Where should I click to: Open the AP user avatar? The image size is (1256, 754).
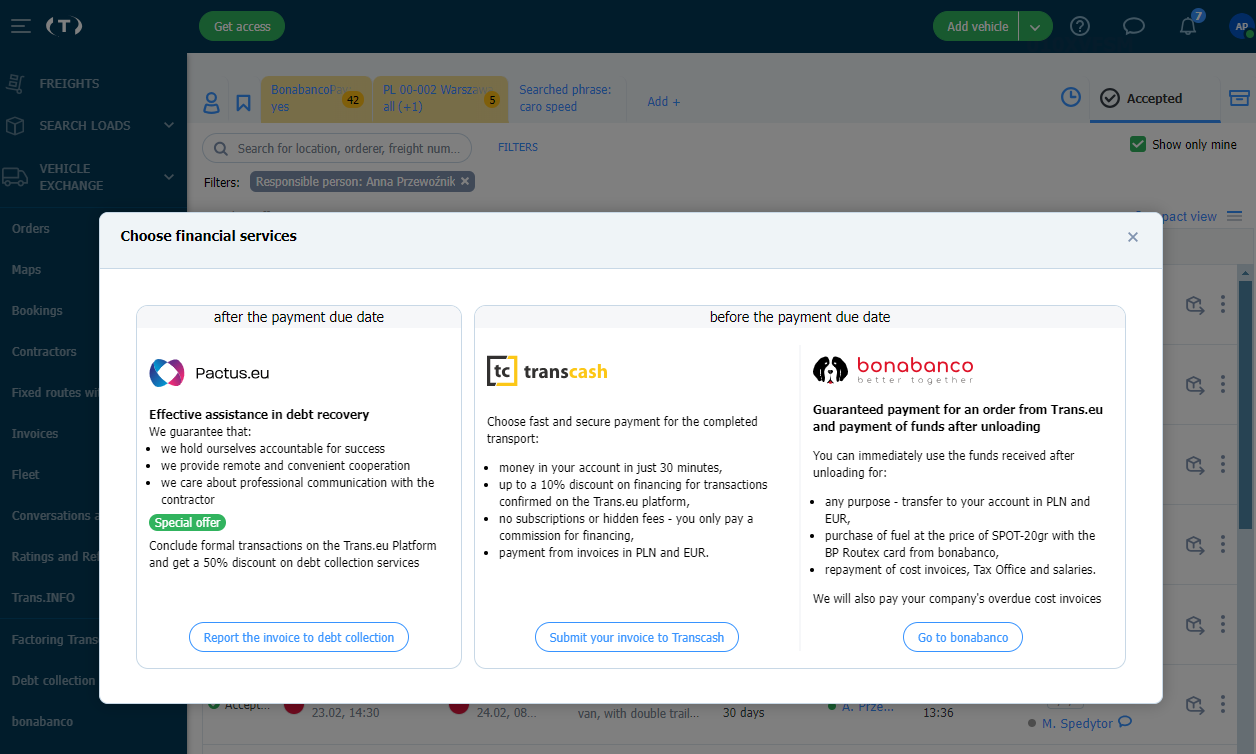click(x=1240, y=26)
